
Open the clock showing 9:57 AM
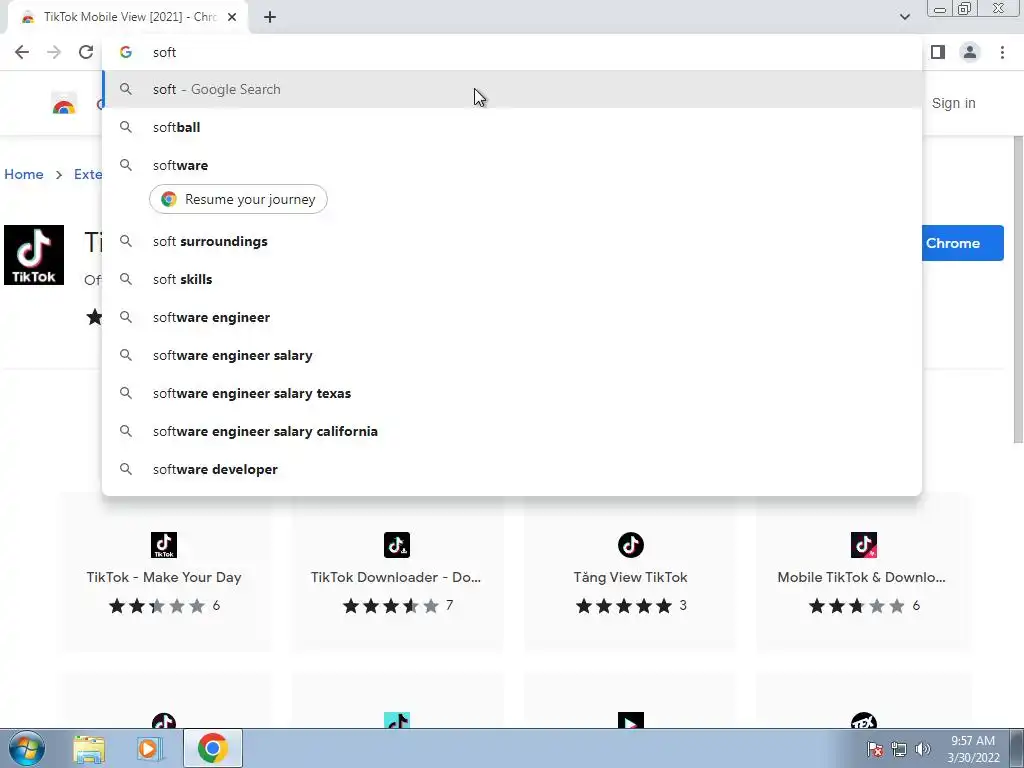tap(973, 749)
